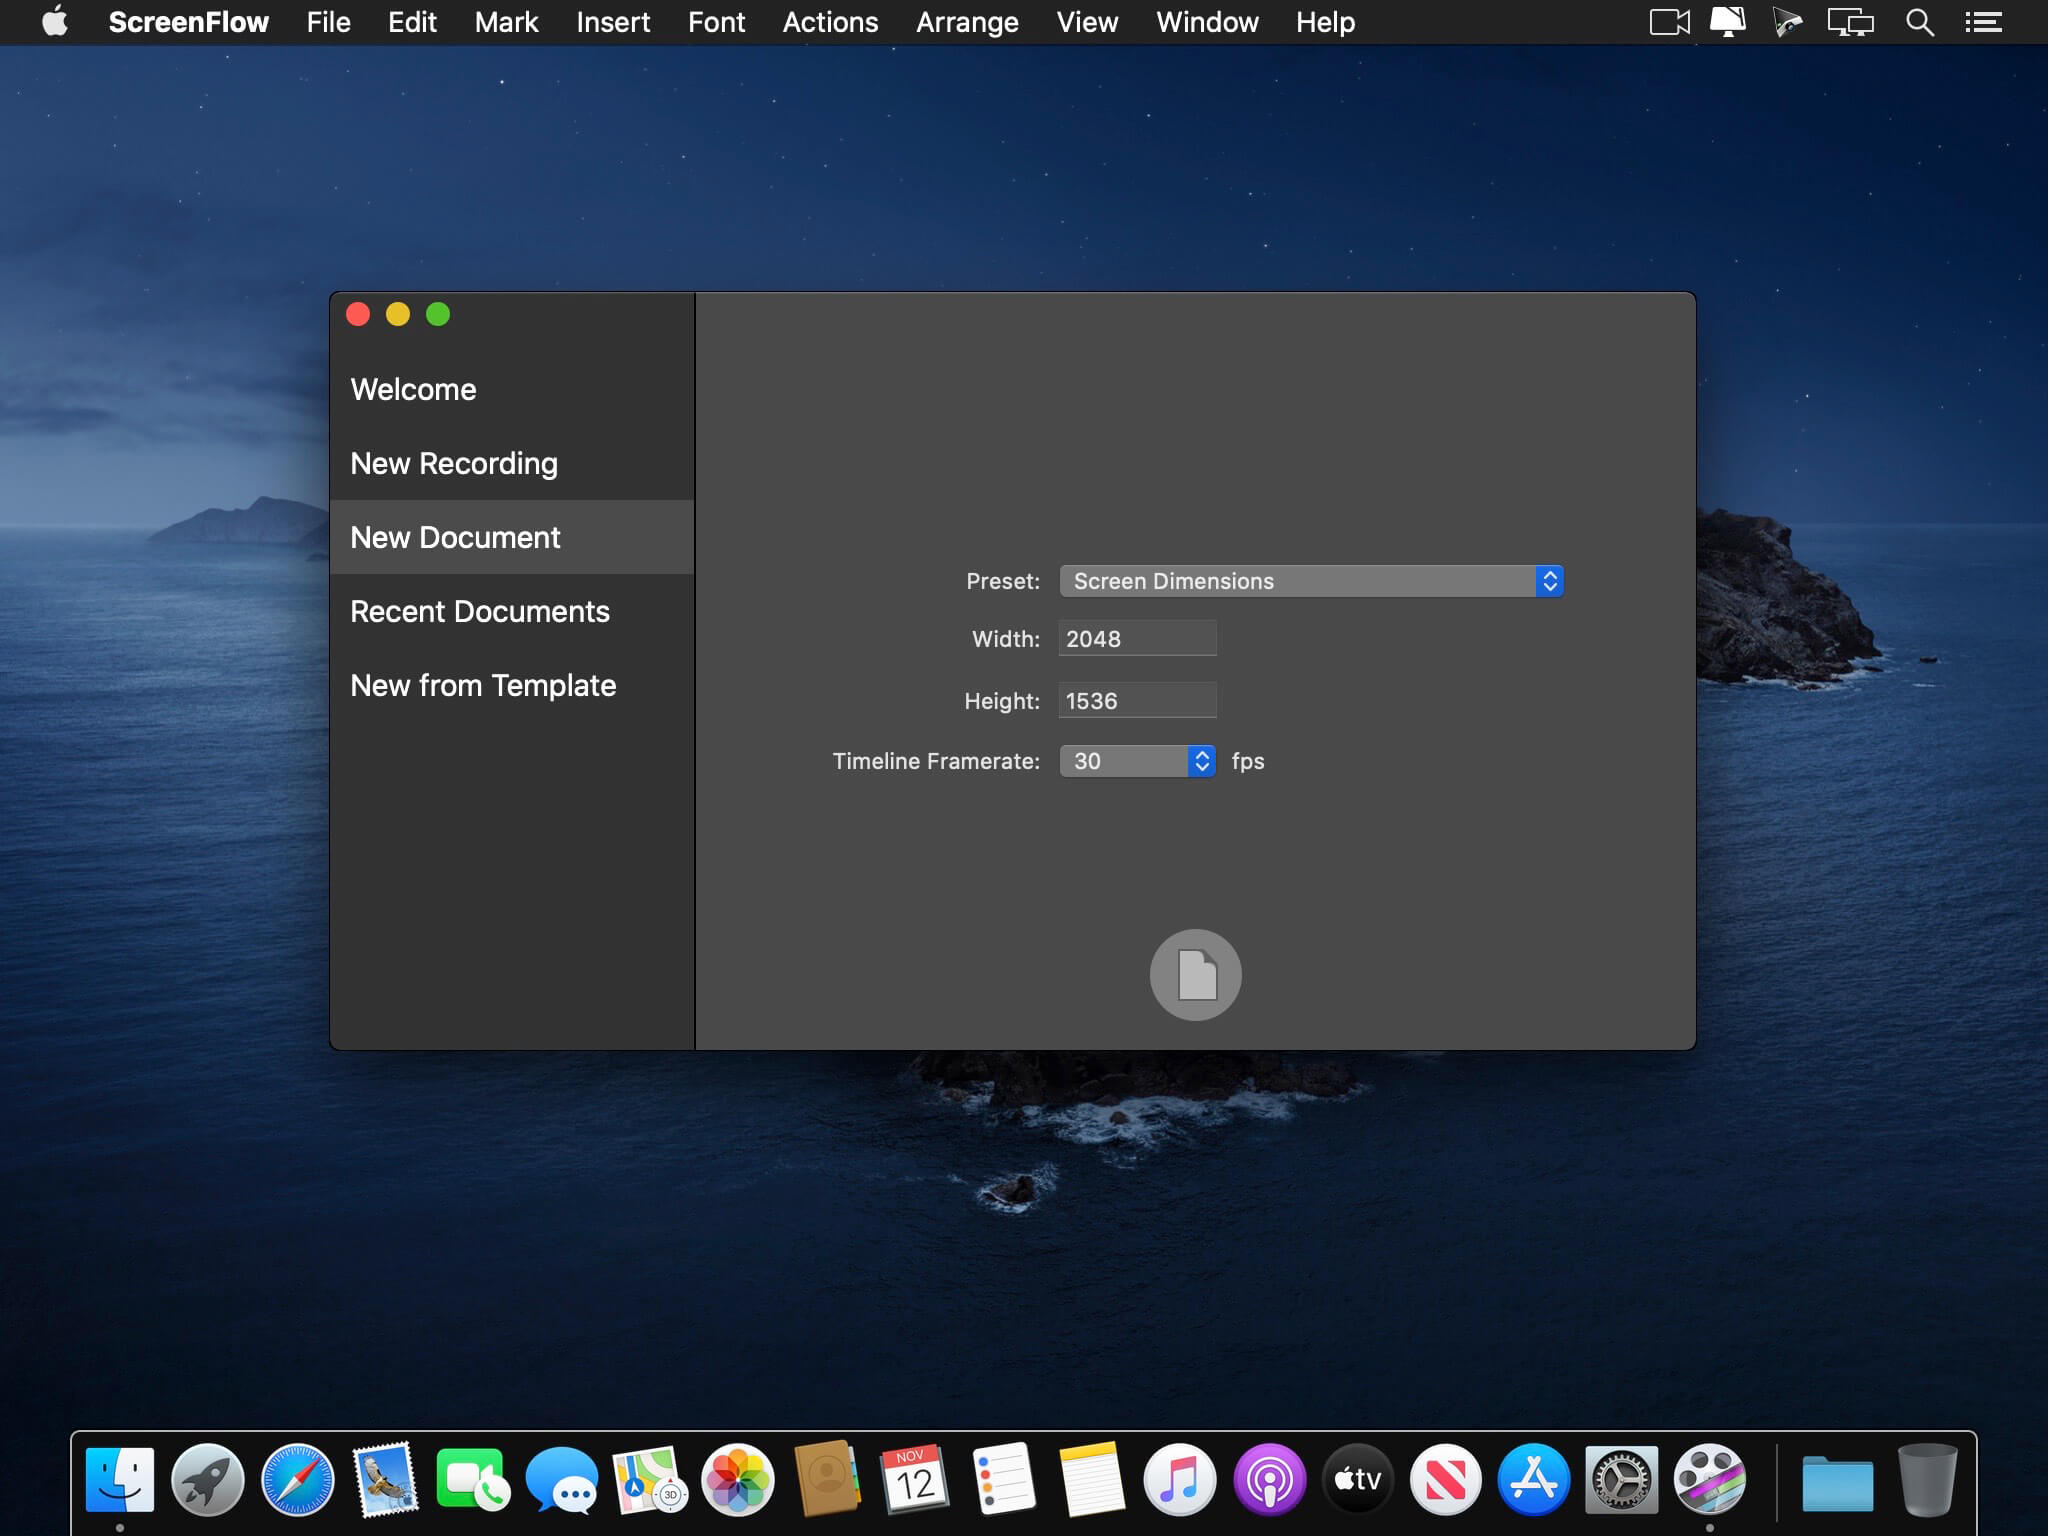Expand the Timeline Framerate combo box
The width and height of the screenshot is (2048, 1536).
point(1201,761)
